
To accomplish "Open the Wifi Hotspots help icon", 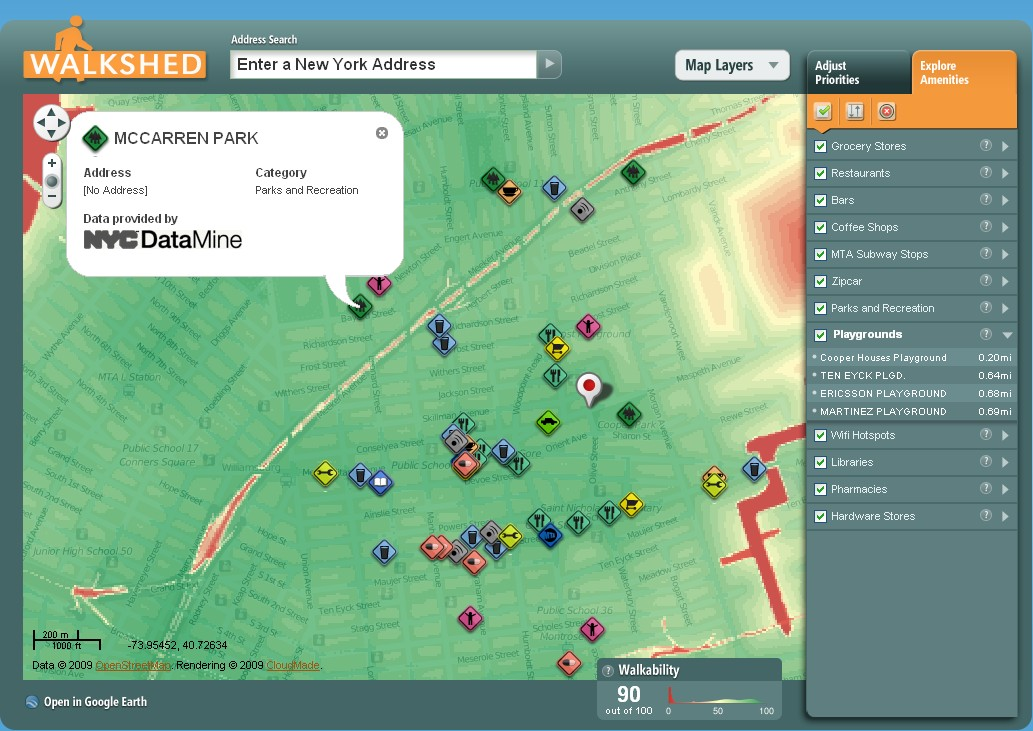I will coord(986,434).
